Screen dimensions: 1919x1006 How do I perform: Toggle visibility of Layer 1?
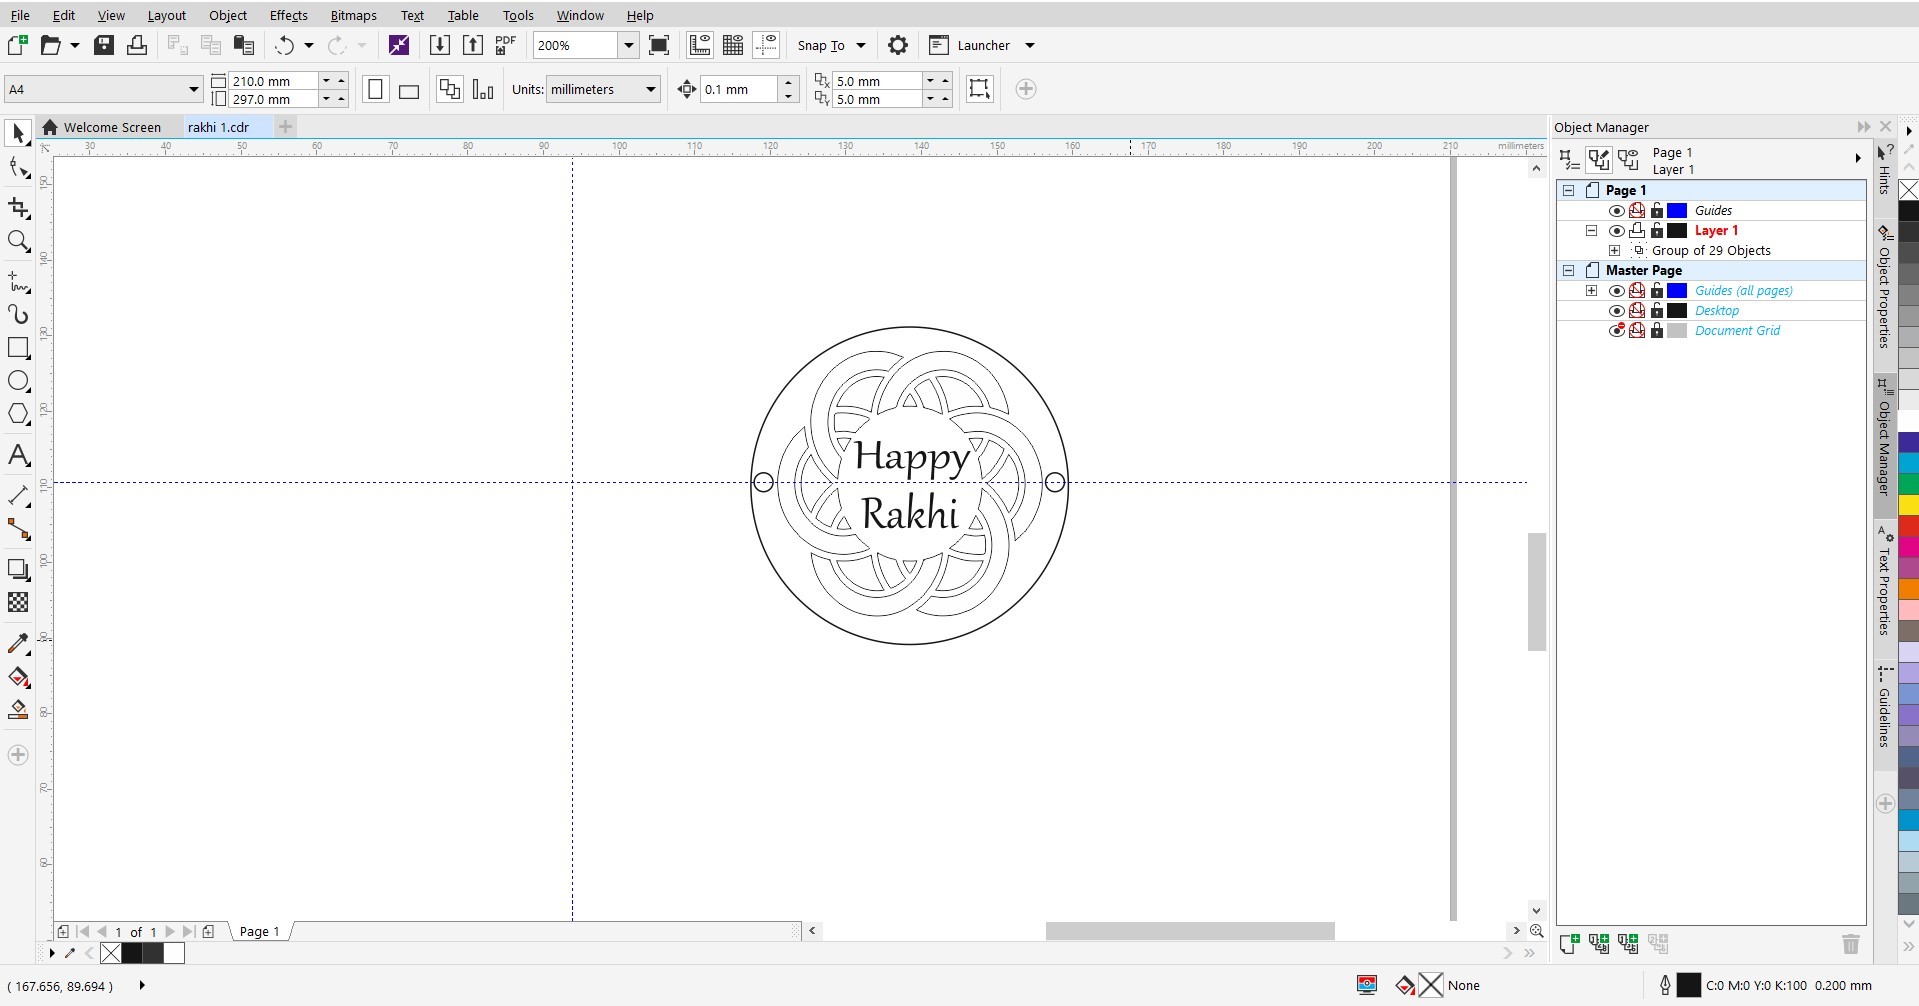point(1616,230)
